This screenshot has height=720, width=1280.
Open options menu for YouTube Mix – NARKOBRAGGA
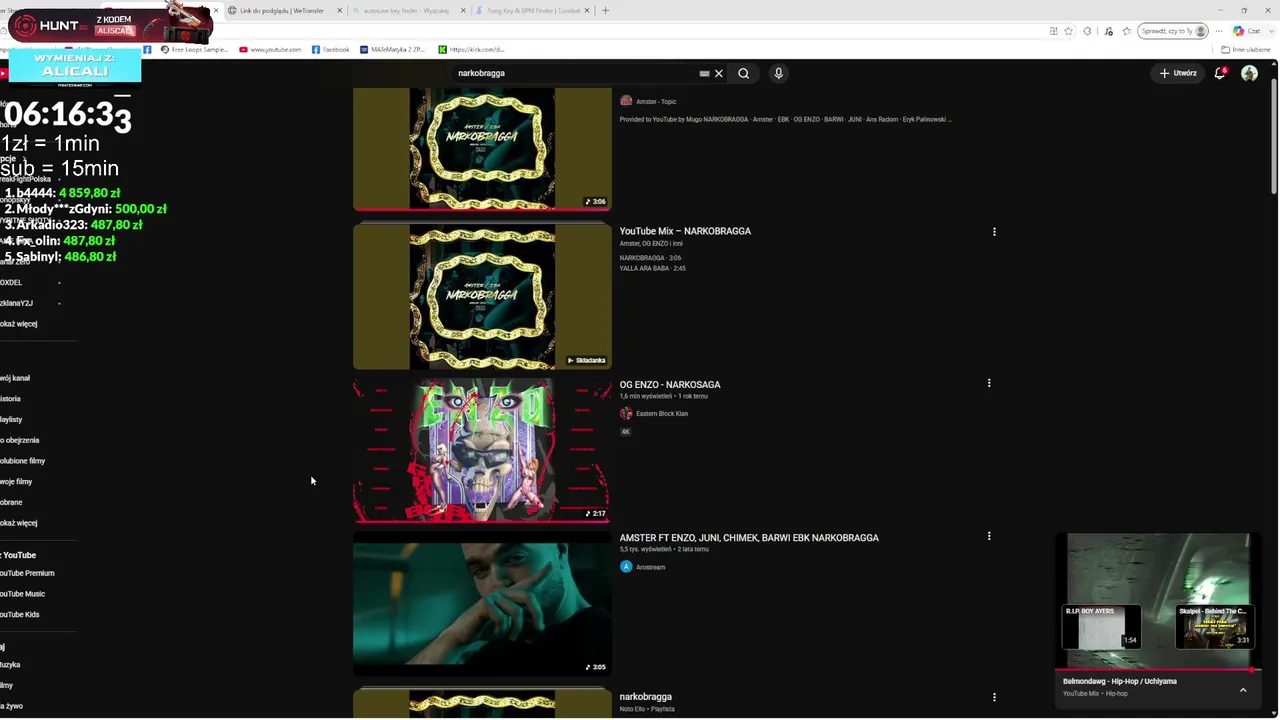(x=994, y=232)
